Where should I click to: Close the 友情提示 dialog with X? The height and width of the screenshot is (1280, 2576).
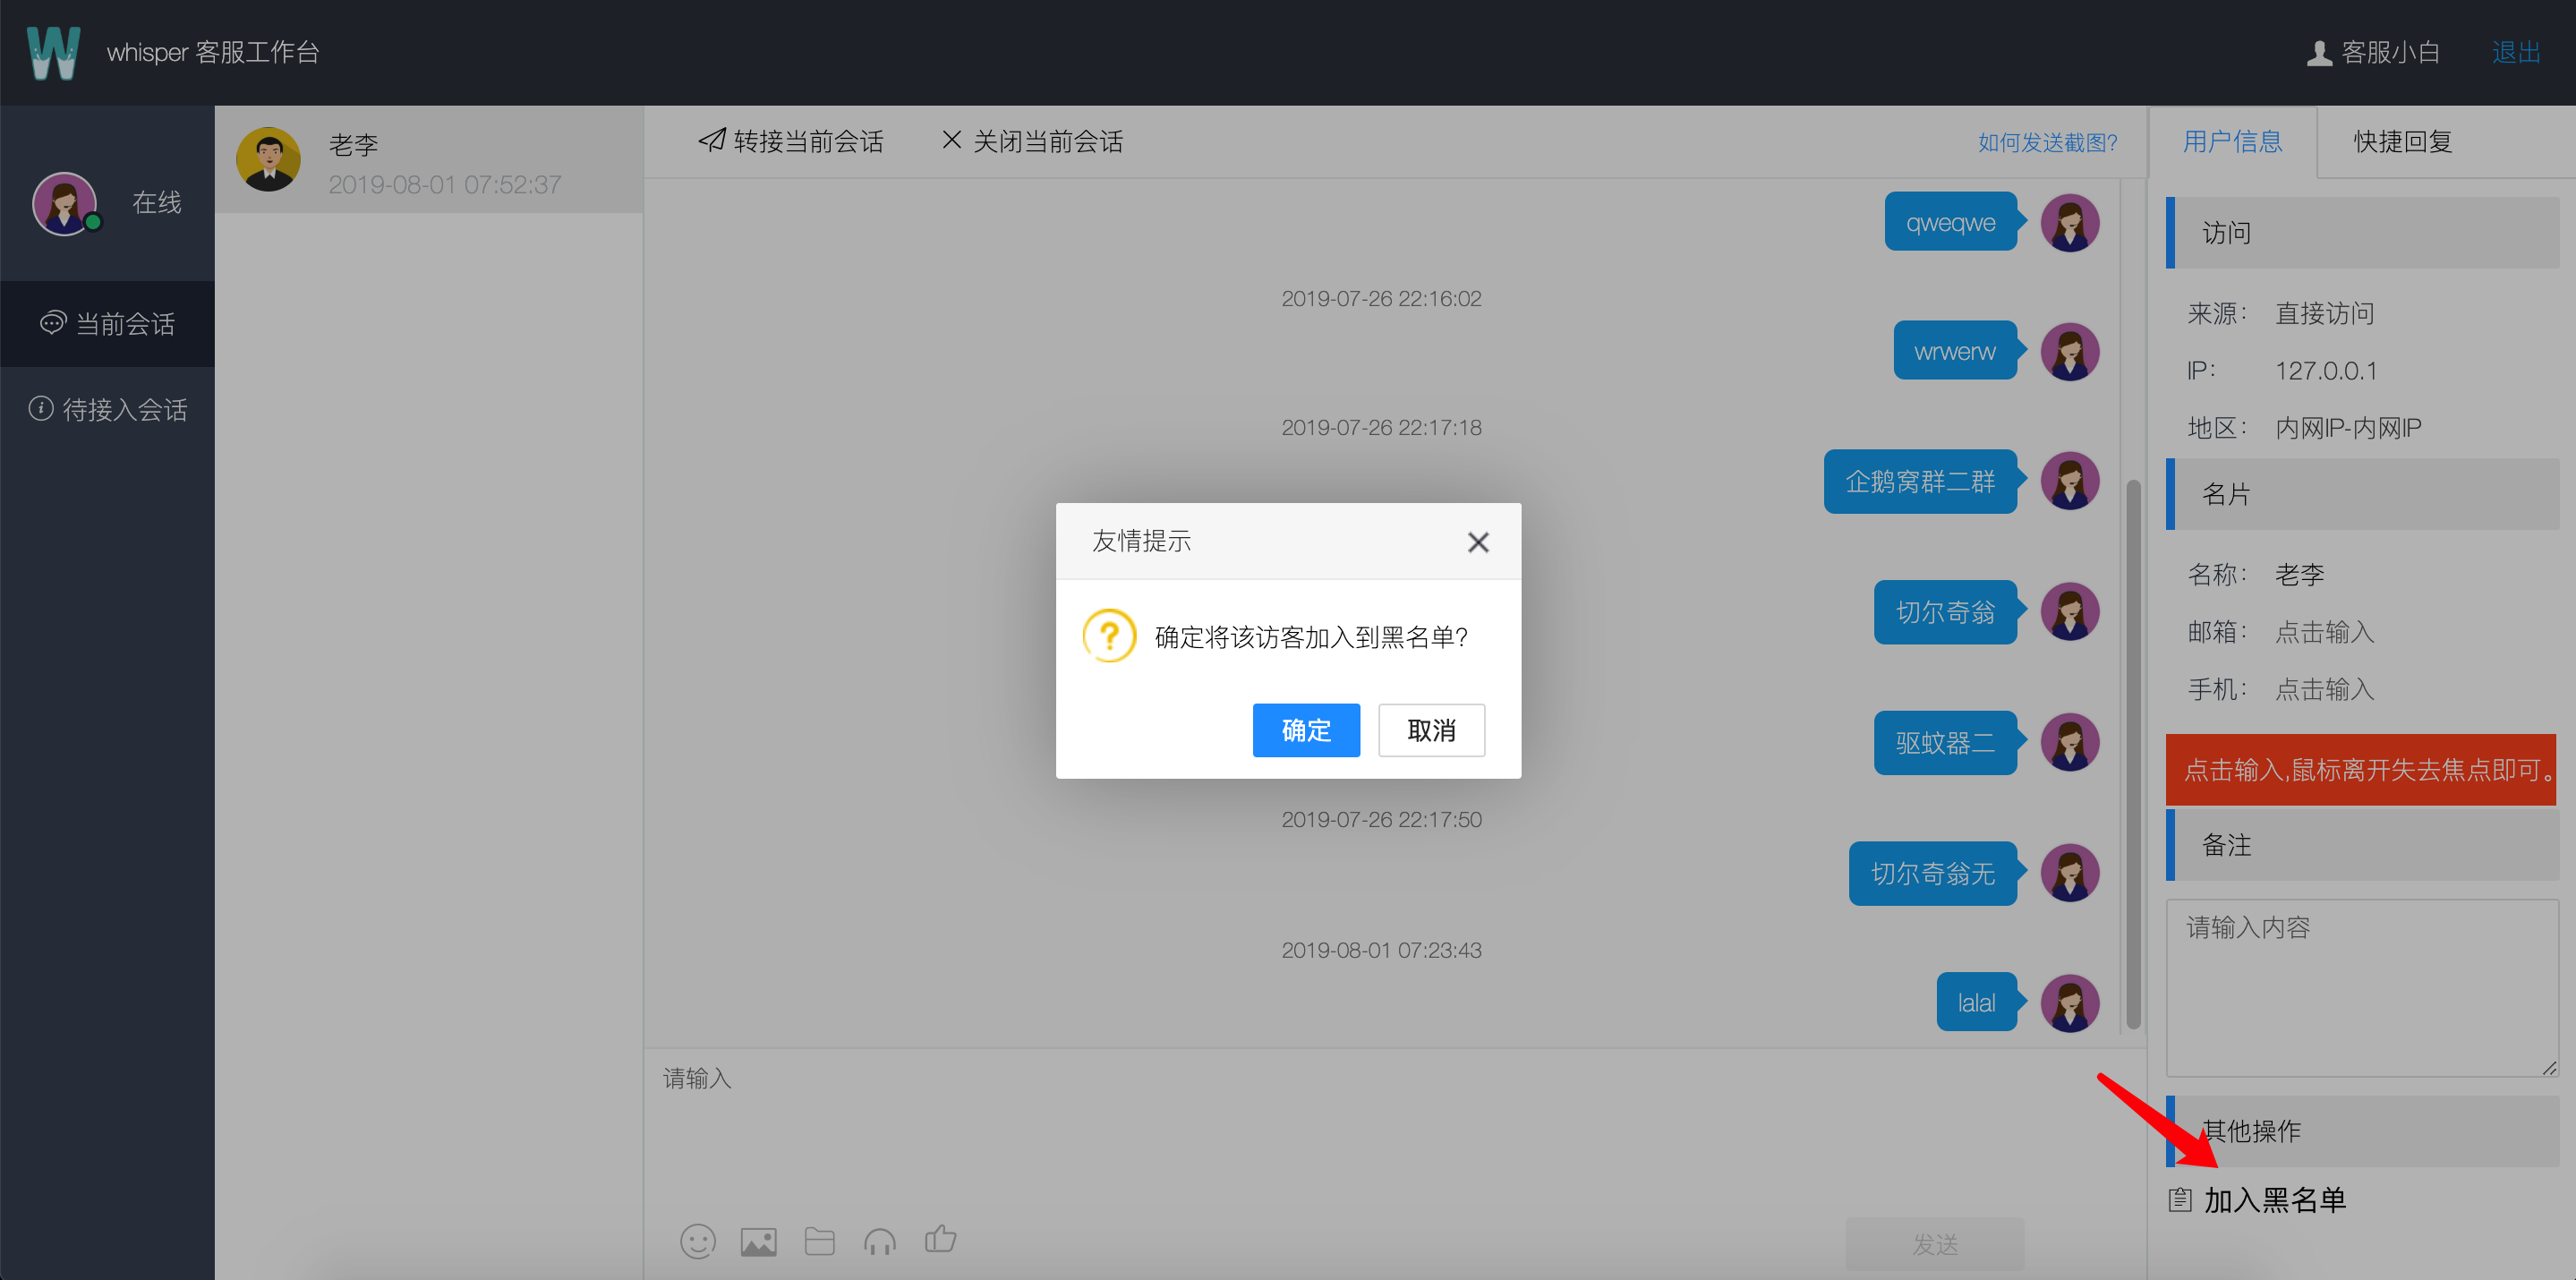click(1478, 542)
